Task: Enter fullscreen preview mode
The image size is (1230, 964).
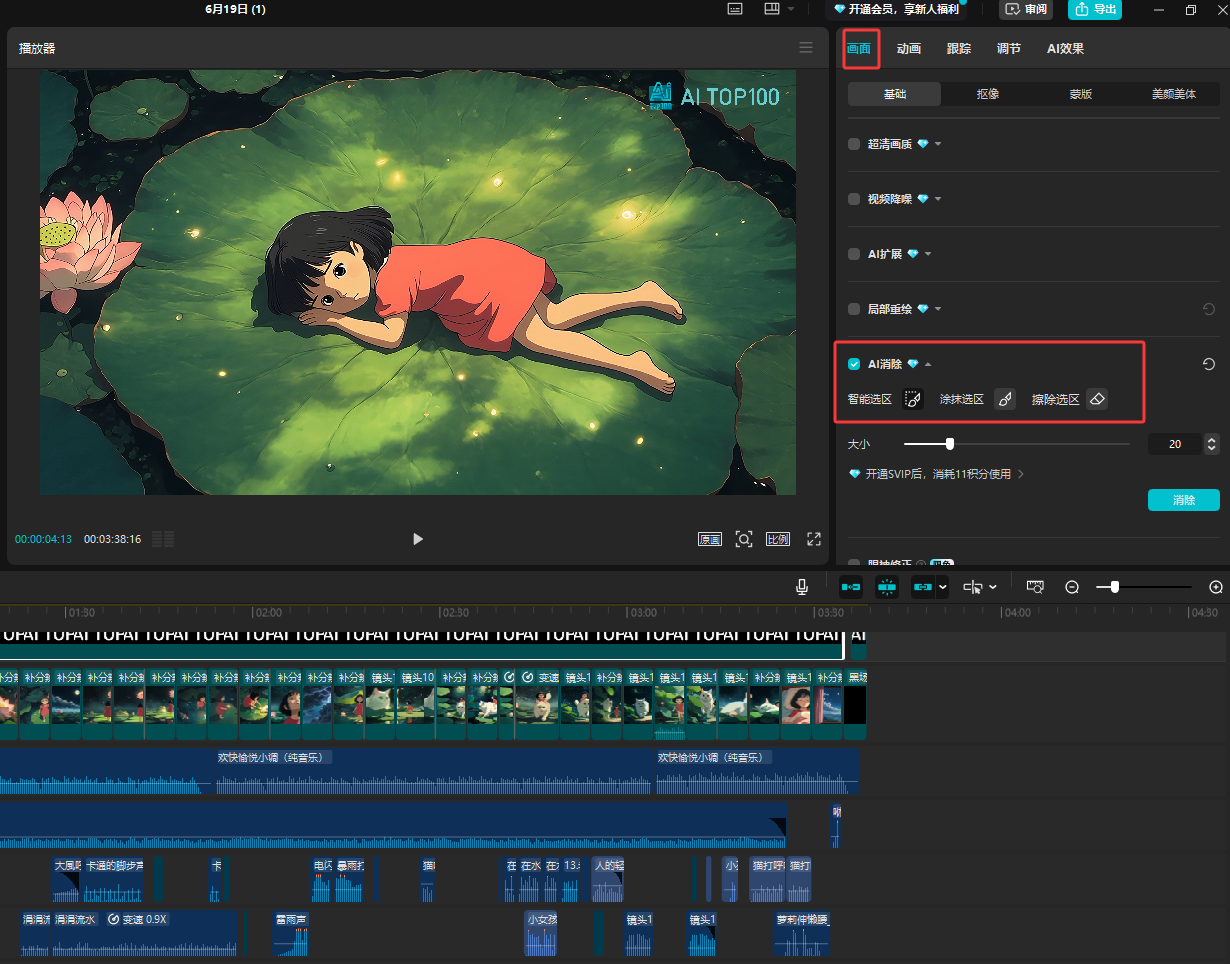Action: click(x=814, y=539)
